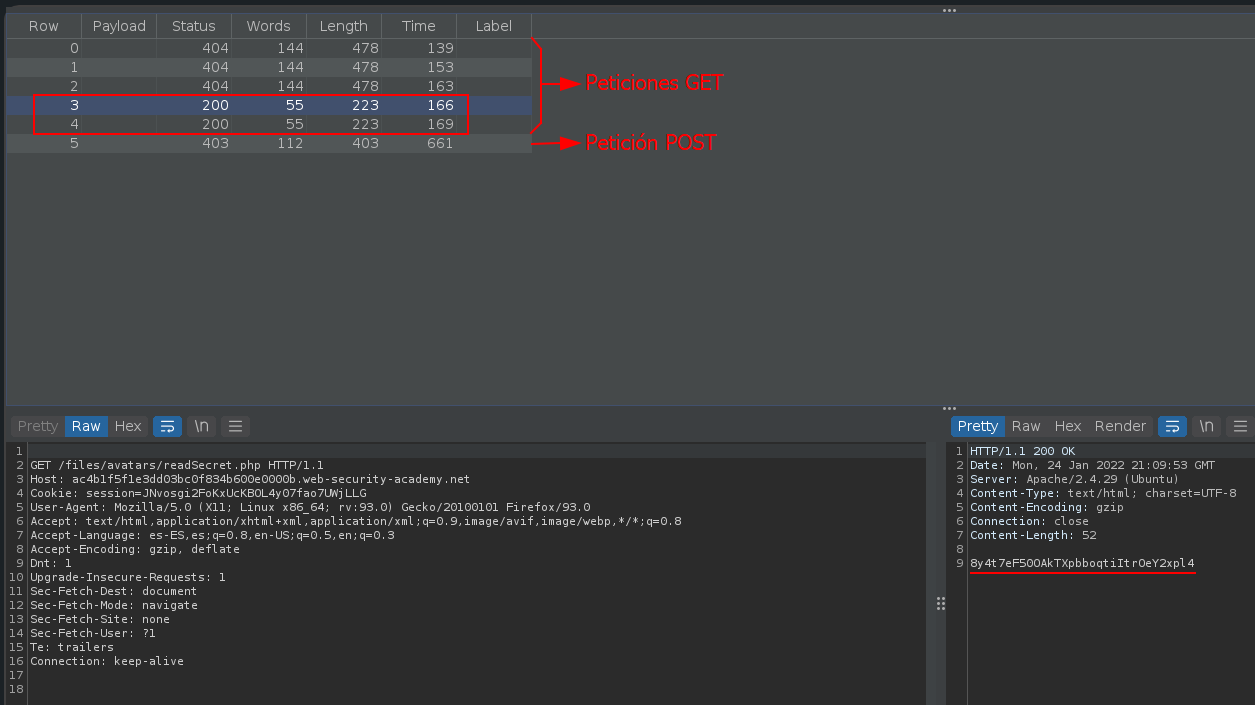The width and height of the screenshot is (1255, 705).
Task: Select the underlined secret string on line 9
Action: click(1082, 563)
